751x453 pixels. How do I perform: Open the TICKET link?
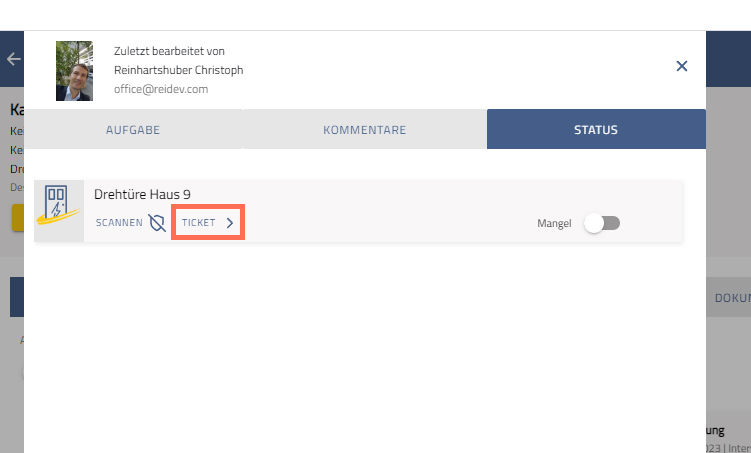pyautogui.click(x=199, y=223)
